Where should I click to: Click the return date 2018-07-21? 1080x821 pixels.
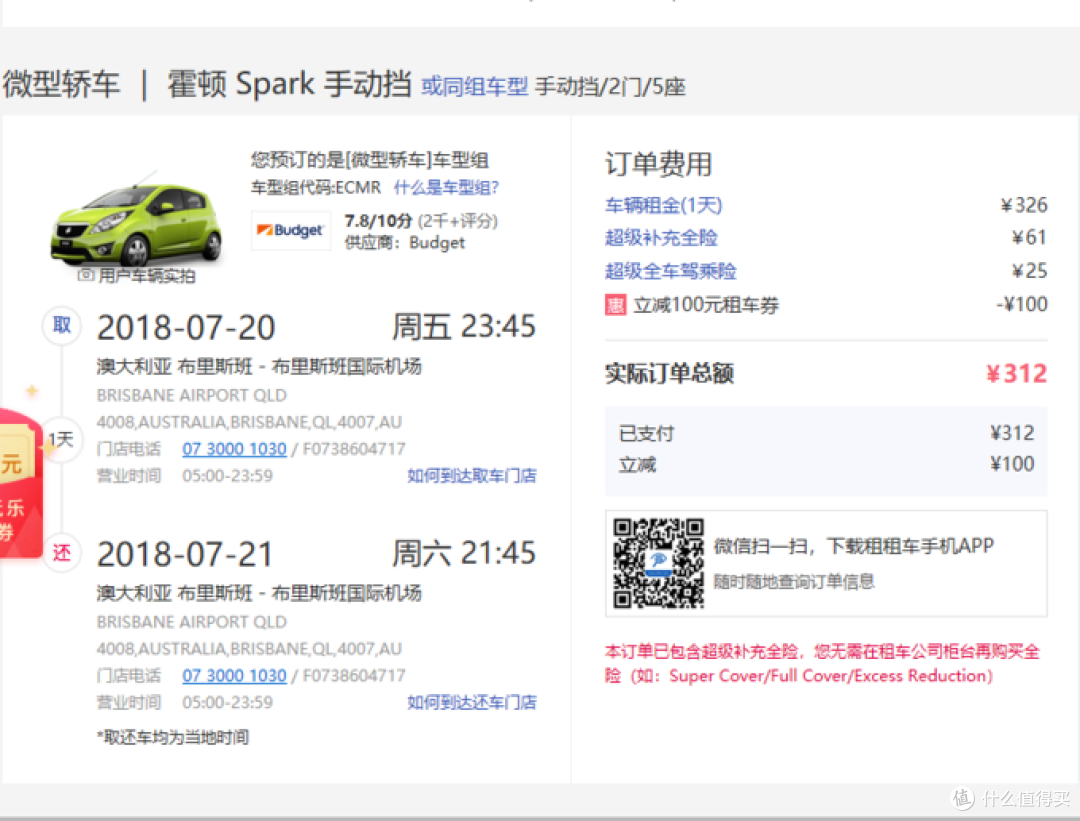185,554
